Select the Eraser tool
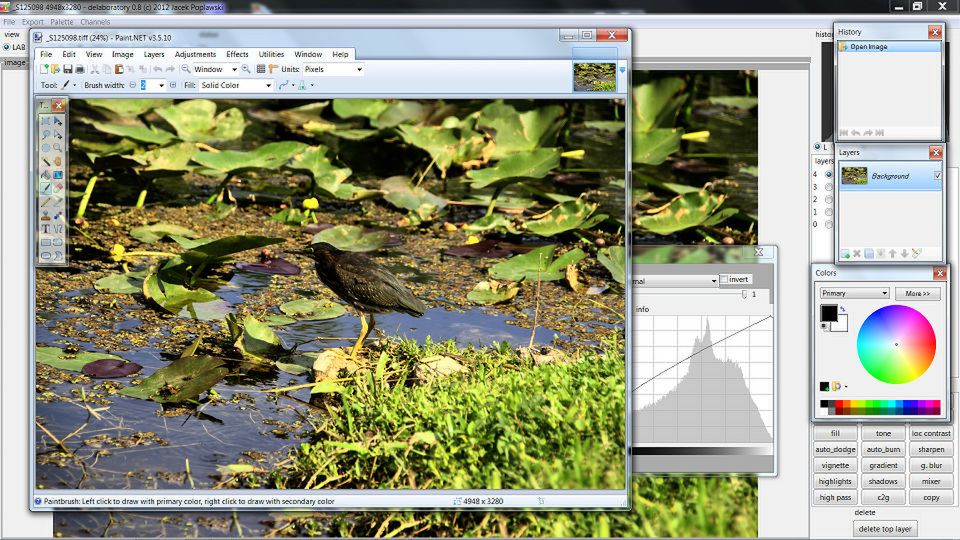The height and width of the screenshot is (540, 960). 58,187
